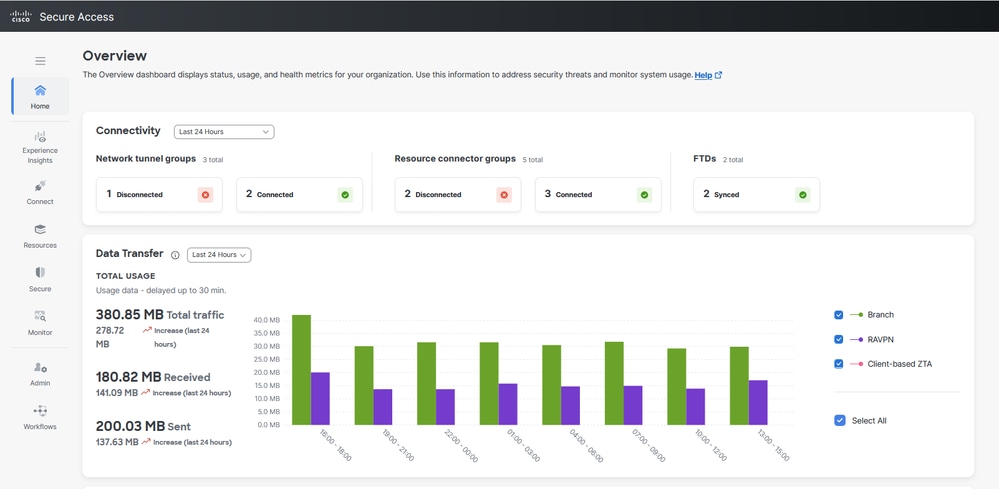
Task: Open the Resources icon in sidebar
Action: 40,229
